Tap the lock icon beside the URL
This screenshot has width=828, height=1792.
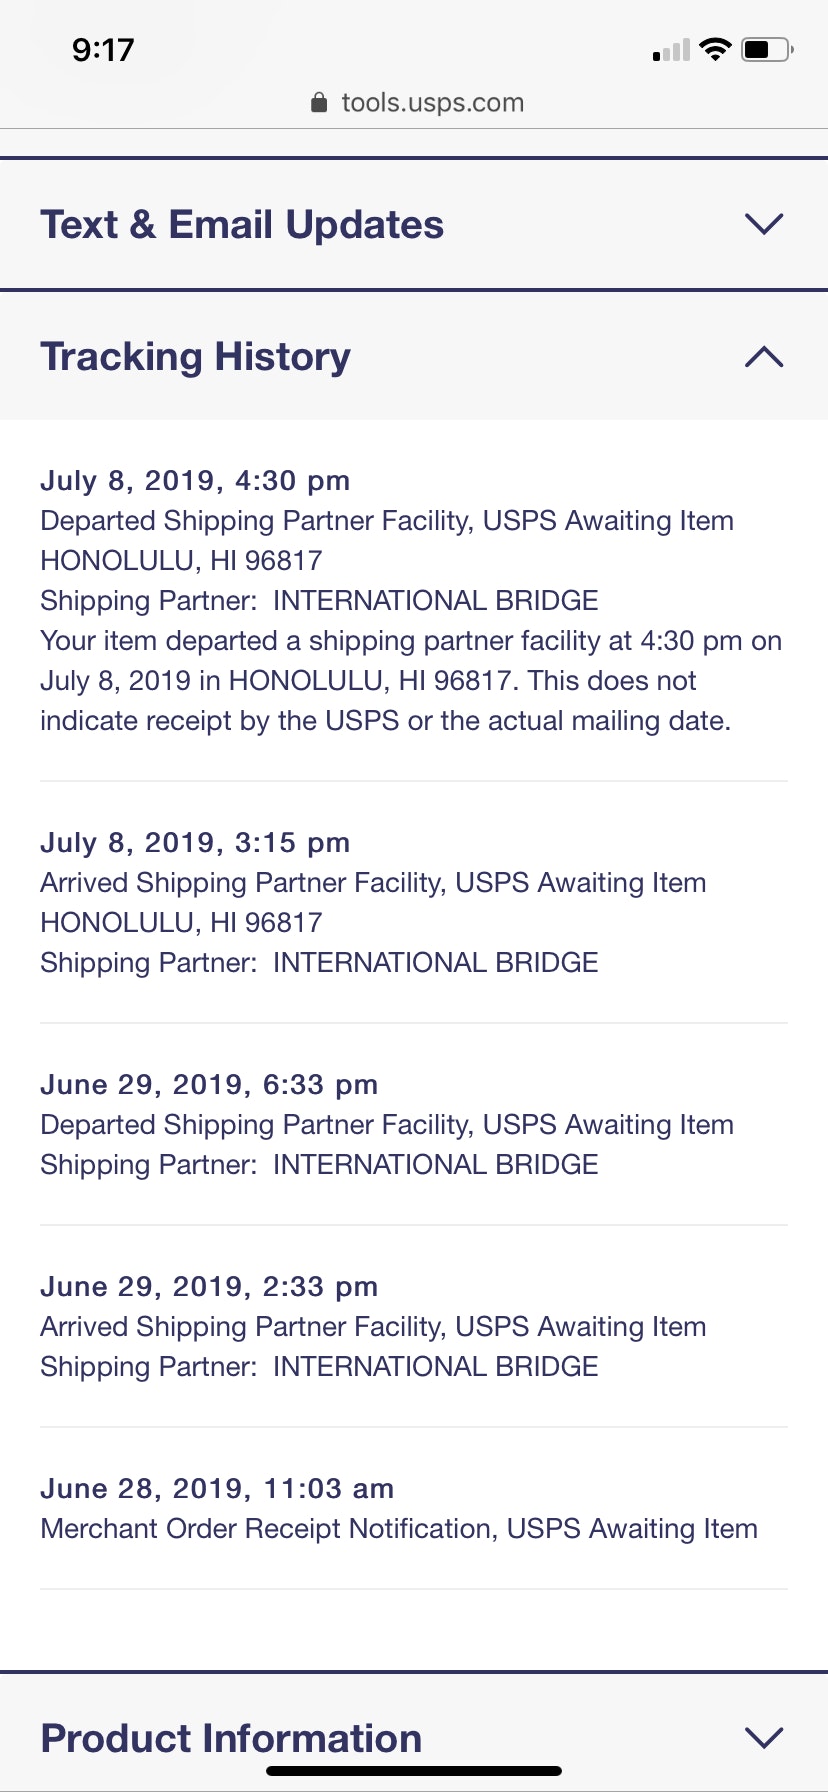[319, 103]
